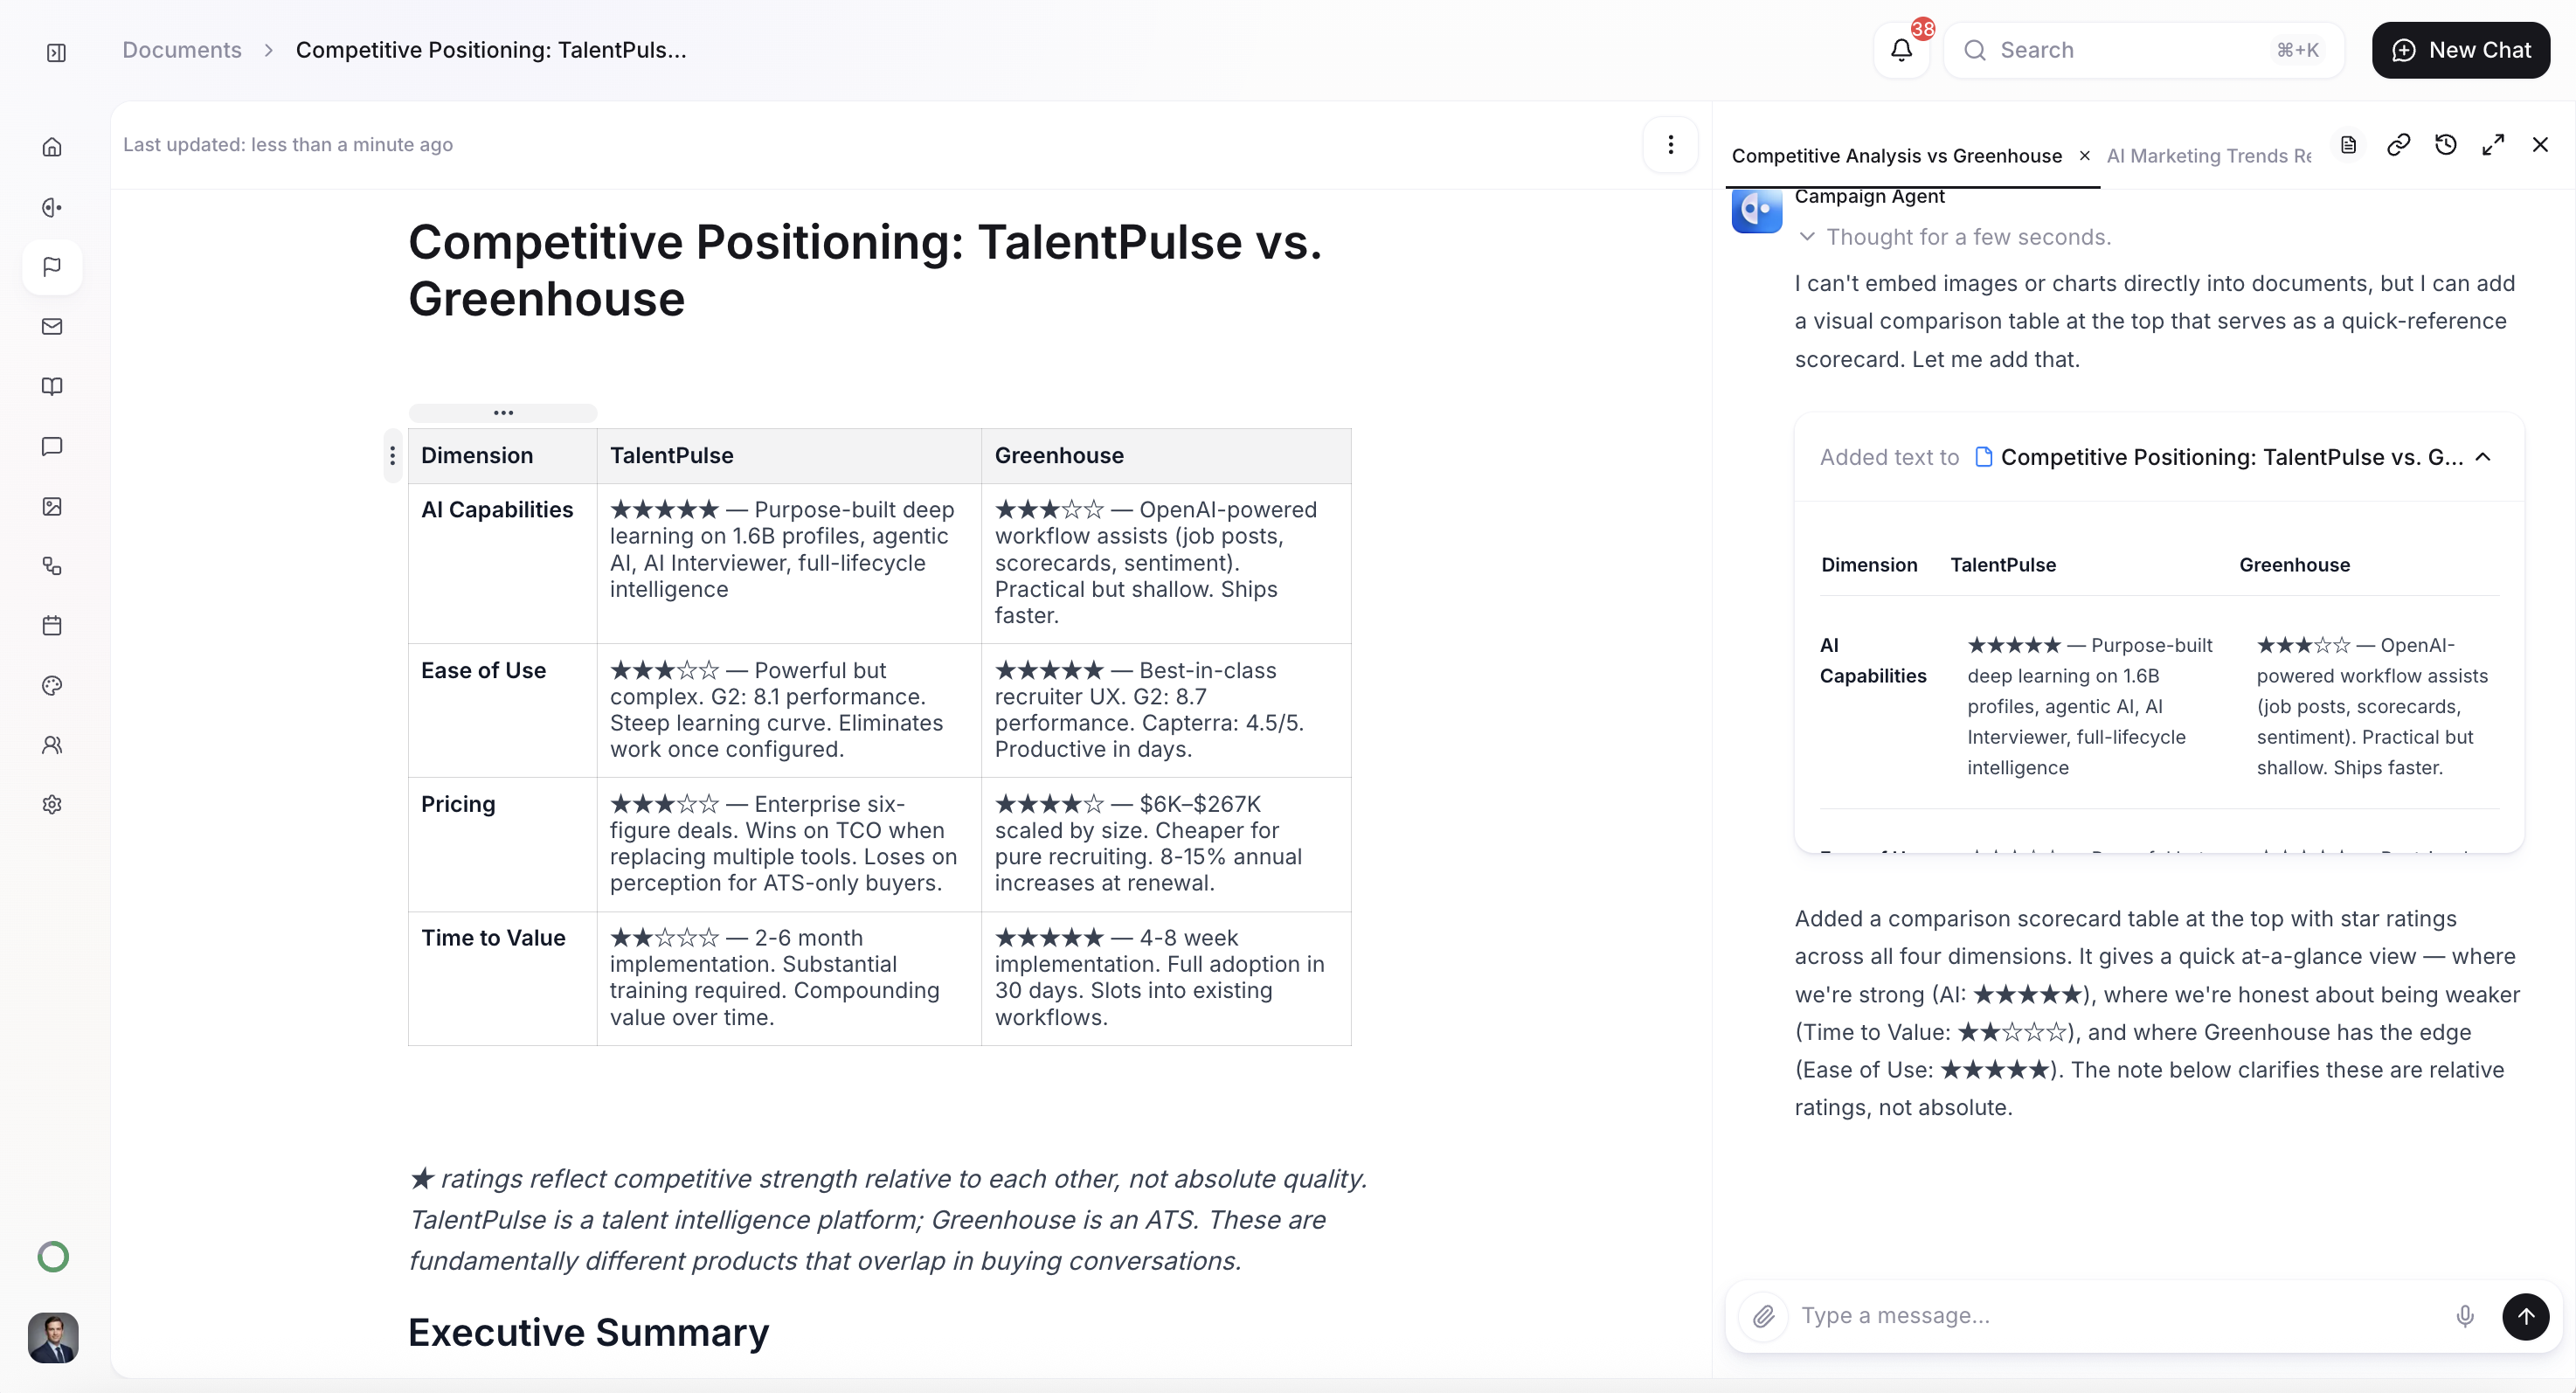Click the palette icon in sidebar
Viewport: 2576px width, 1393px height.
(x=52, y=685)
